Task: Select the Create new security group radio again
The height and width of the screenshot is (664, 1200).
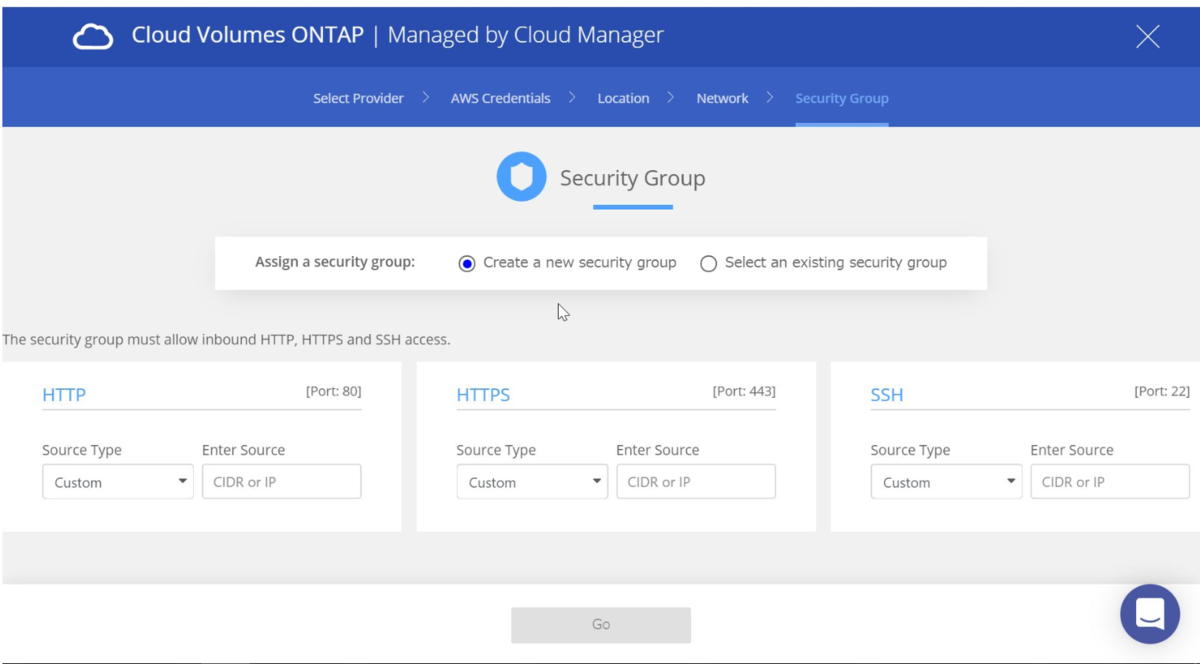Action: 465,262
